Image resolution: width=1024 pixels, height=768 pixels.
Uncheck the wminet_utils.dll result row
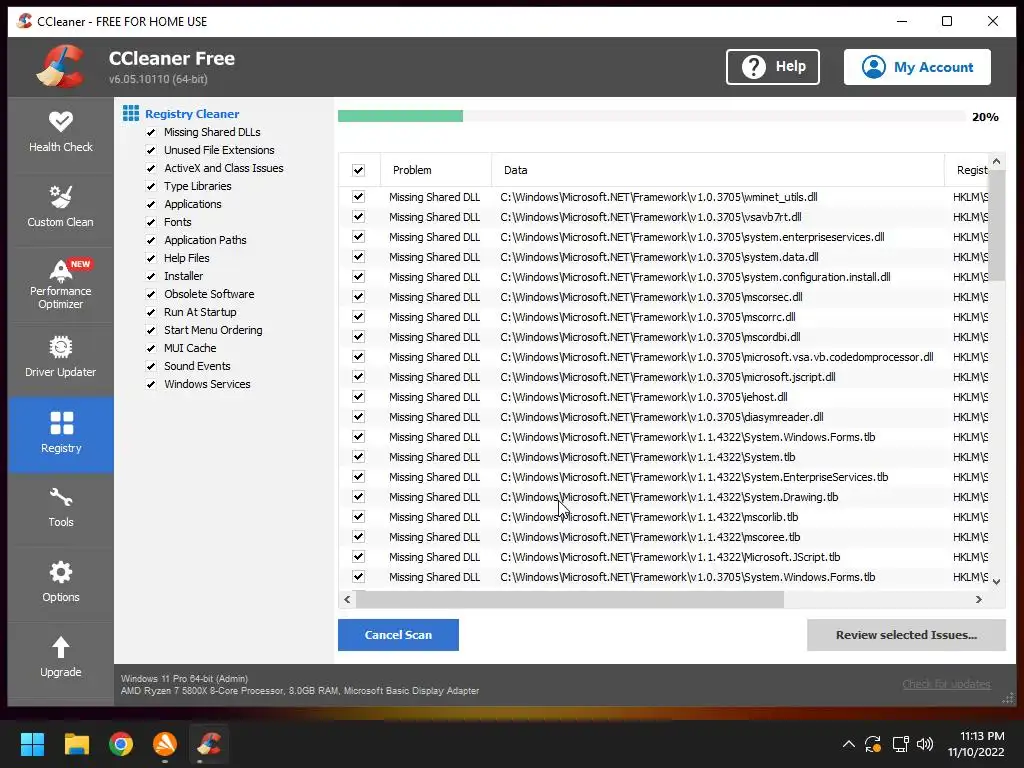click(x=359, y=197)
